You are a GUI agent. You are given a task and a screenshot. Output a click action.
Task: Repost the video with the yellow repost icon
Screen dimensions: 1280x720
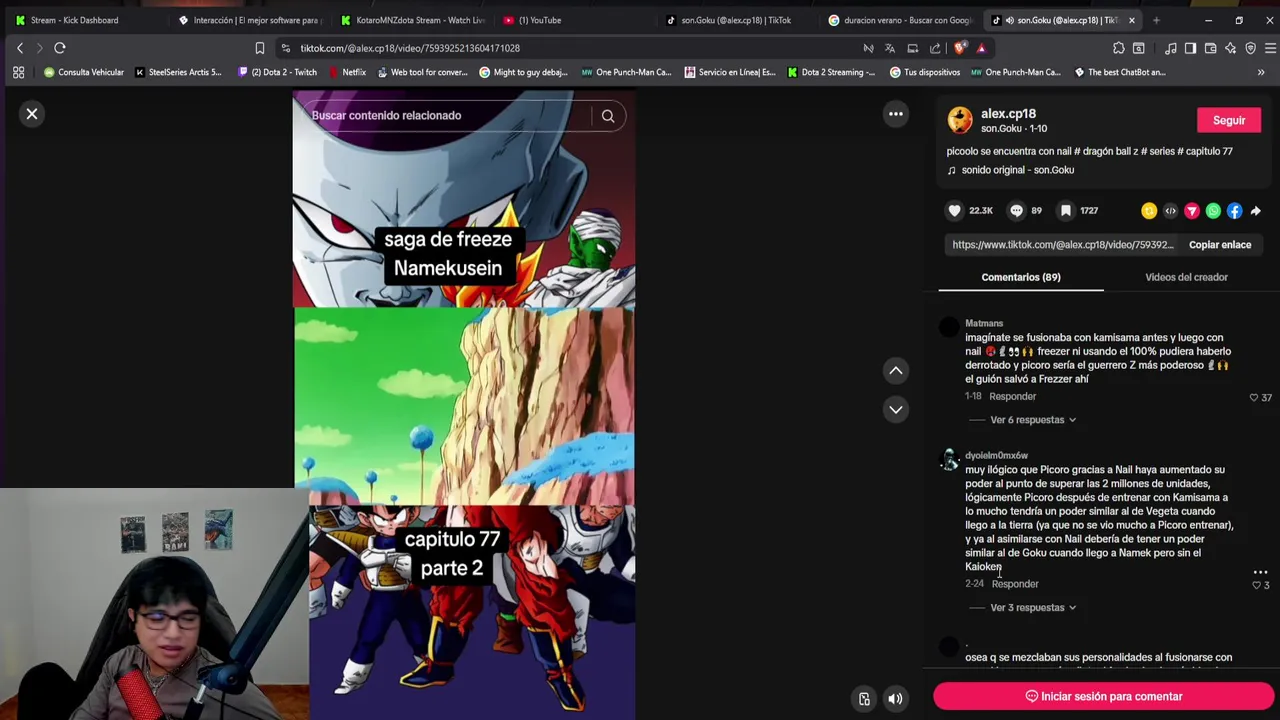pos(1149,211)
